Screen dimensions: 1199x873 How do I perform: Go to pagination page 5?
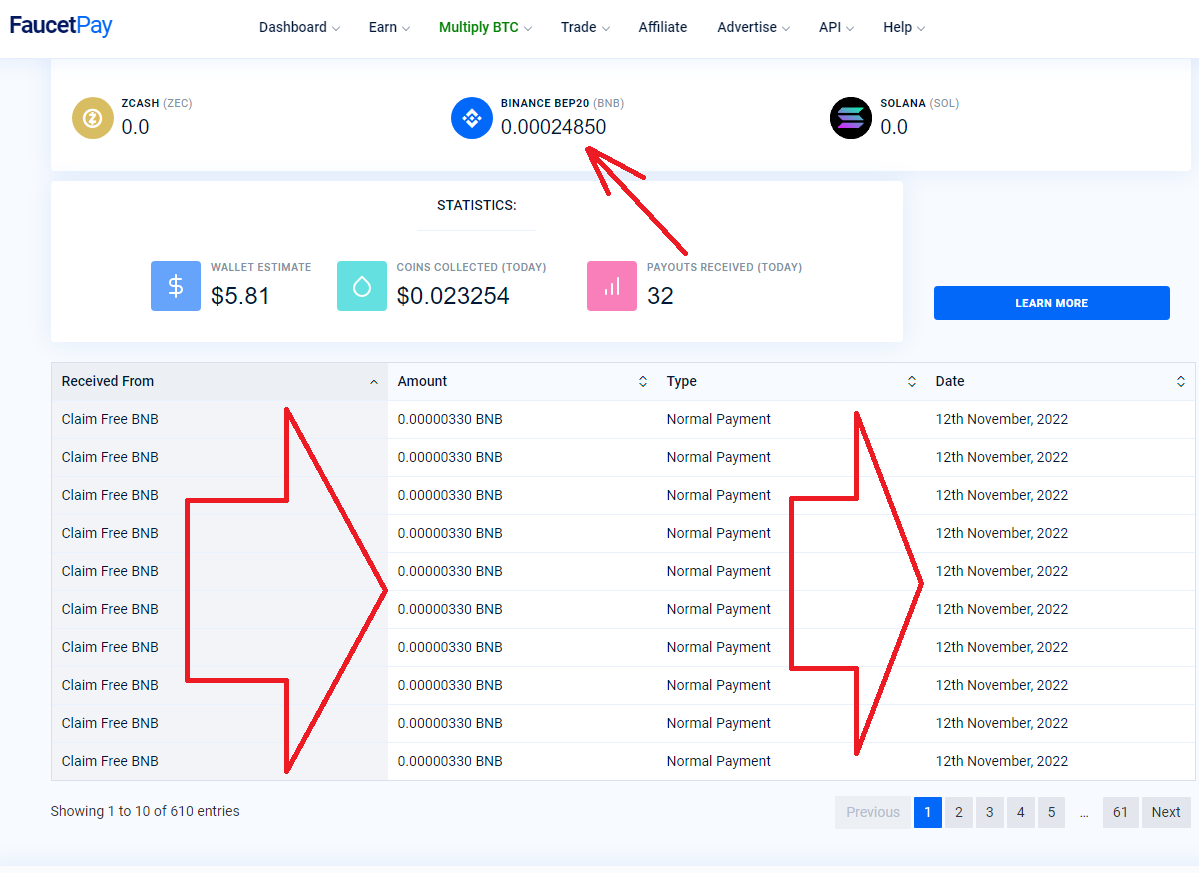pyautogui.click(x=1051, y=813)
